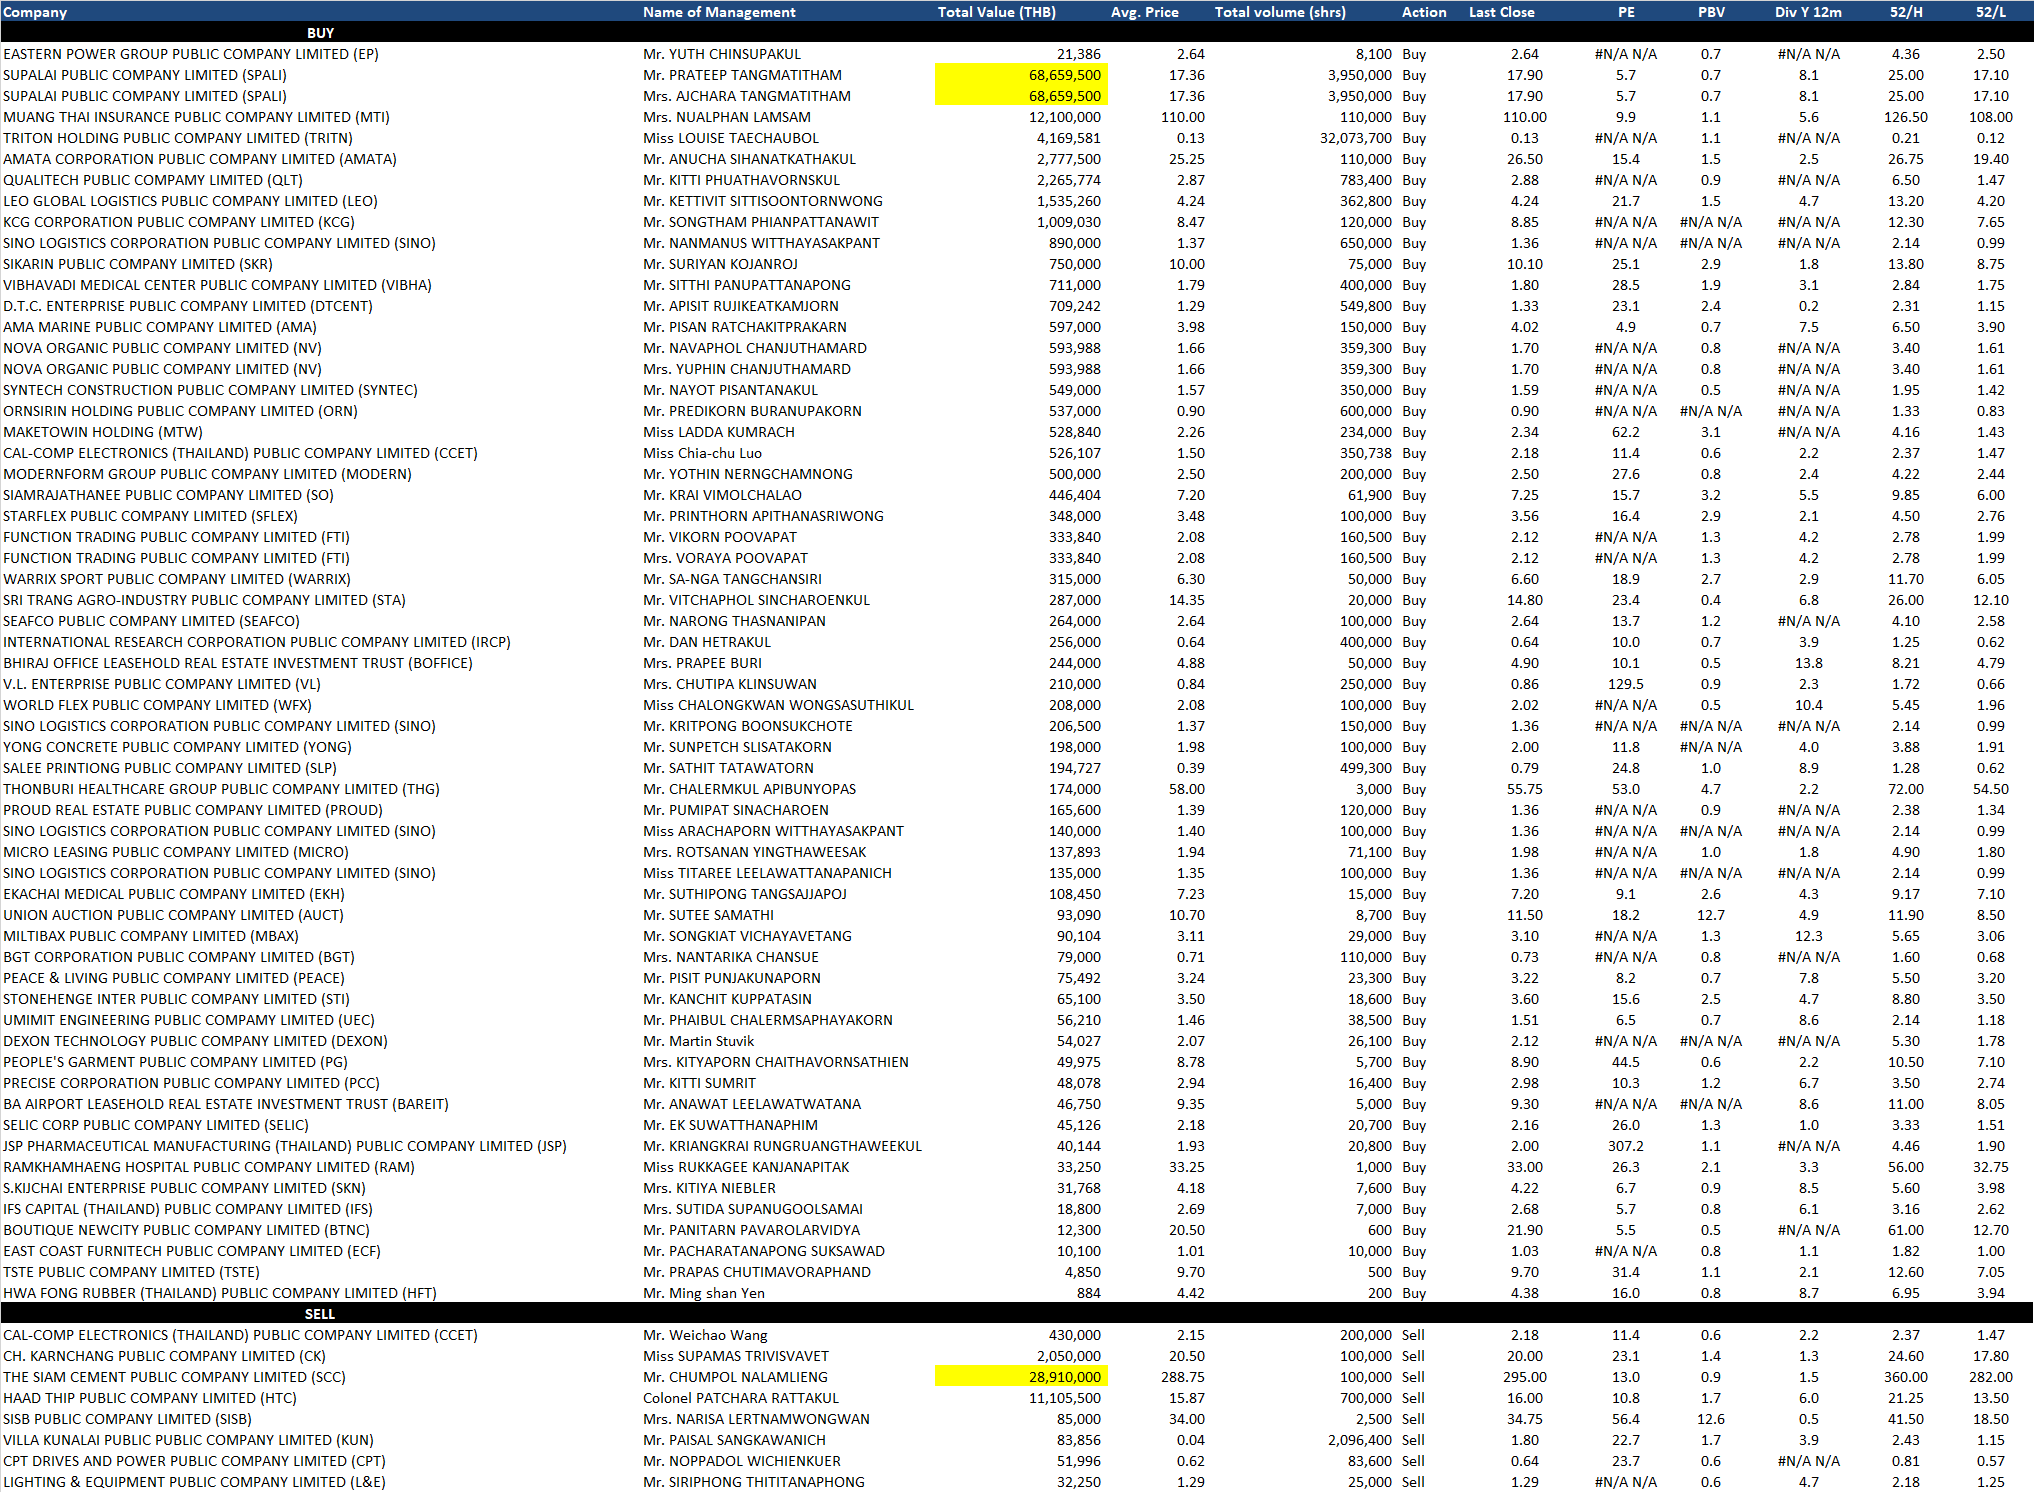Screen dimensions: 2034x1492
Task: Click WARRIX SPORT (WARRIX) company cell
Action: point(176,579)
